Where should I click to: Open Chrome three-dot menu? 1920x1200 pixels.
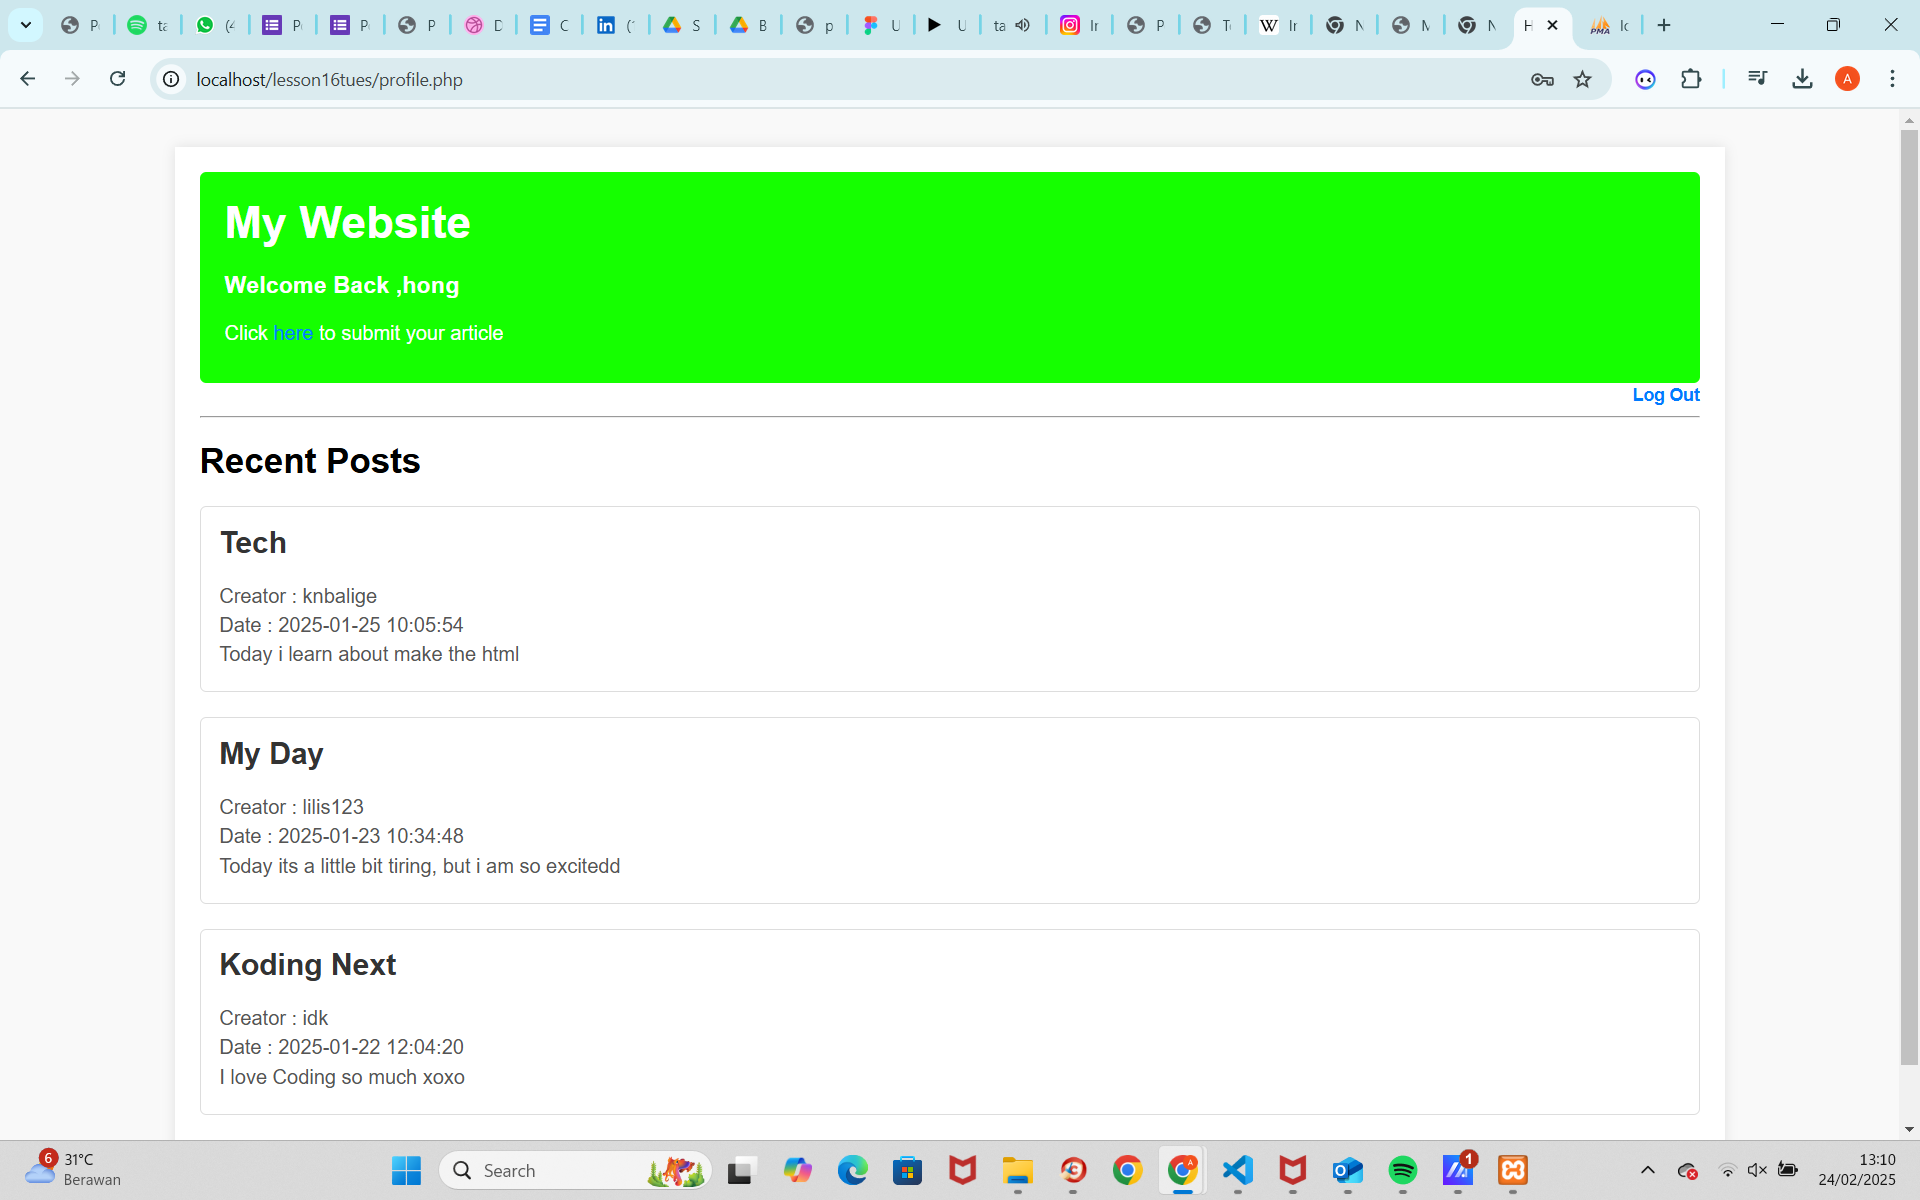[1892, 79]
